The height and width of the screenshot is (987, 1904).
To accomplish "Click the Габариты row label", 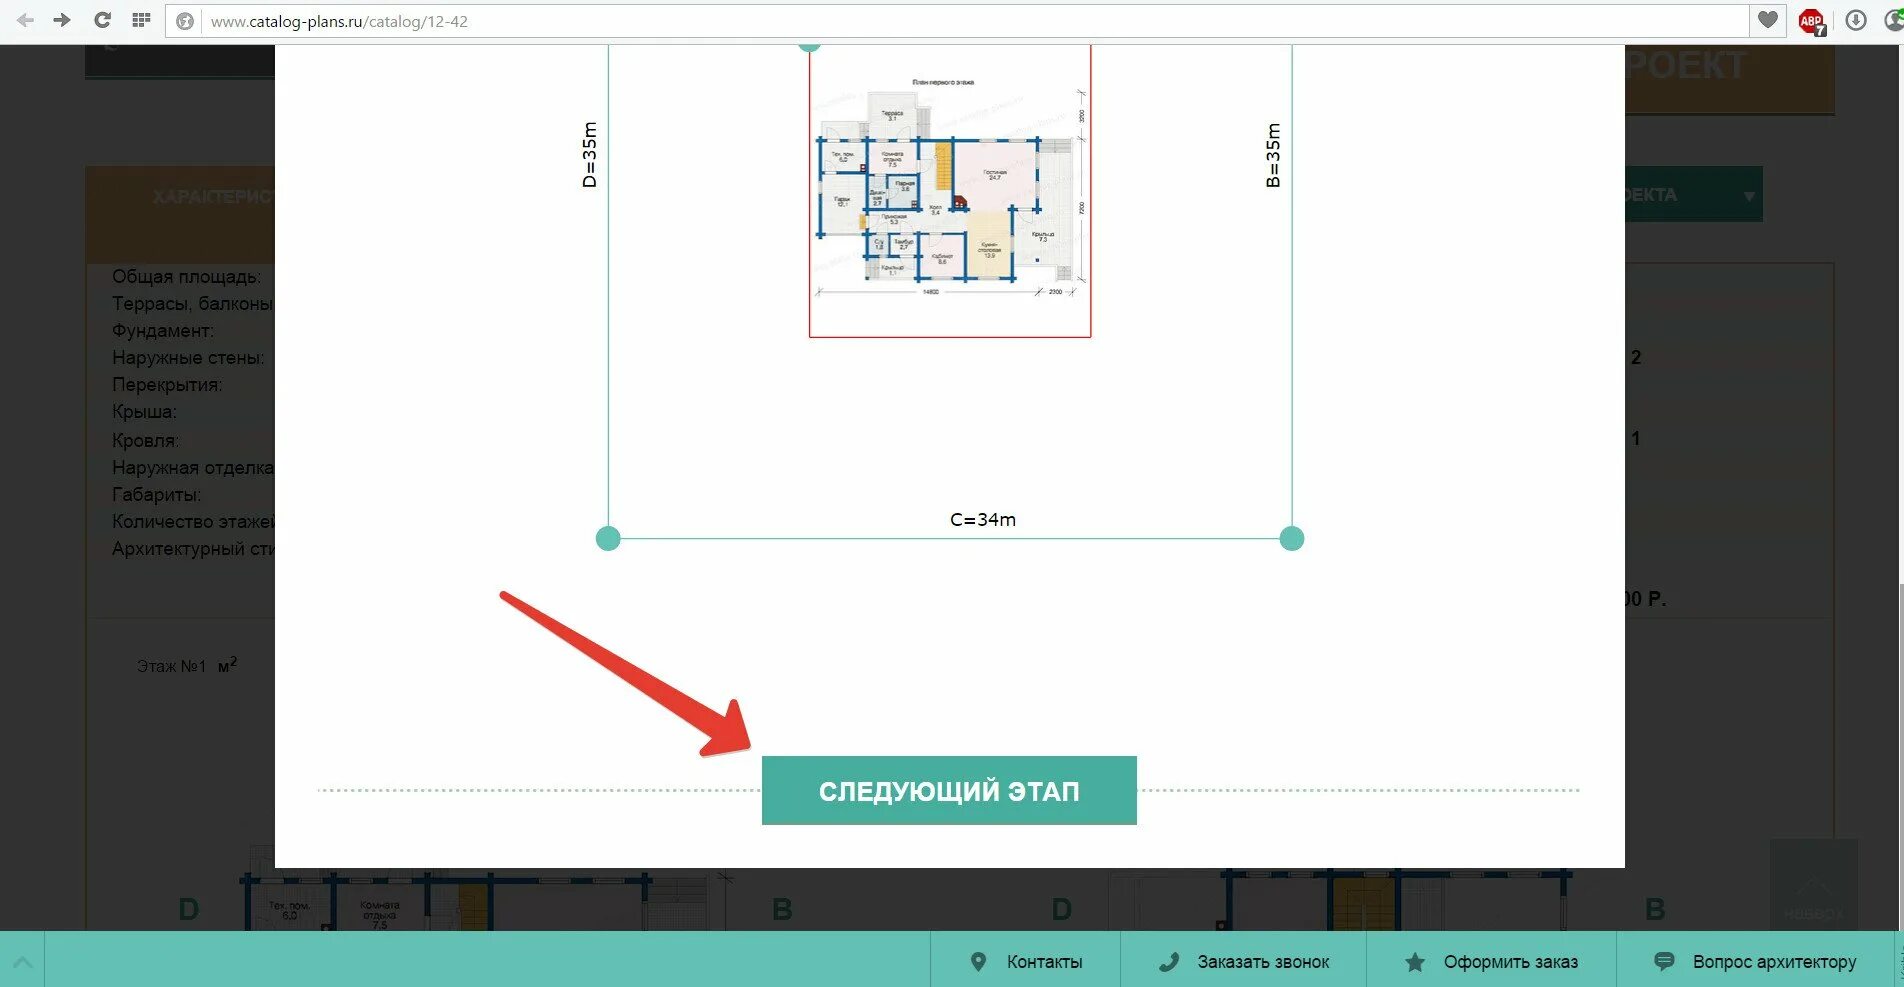I will 156,495.
